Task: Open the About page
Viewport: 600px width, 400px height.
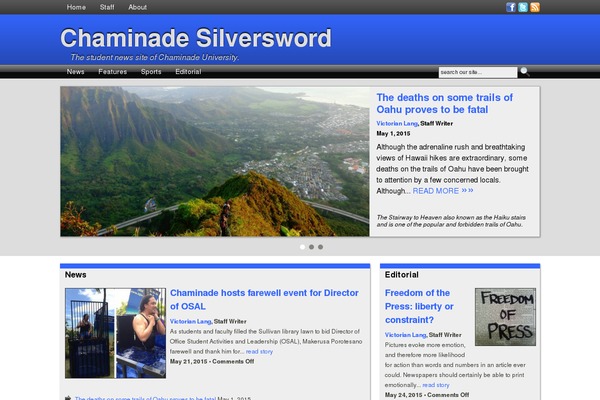Action: click(x=137, y=7)
